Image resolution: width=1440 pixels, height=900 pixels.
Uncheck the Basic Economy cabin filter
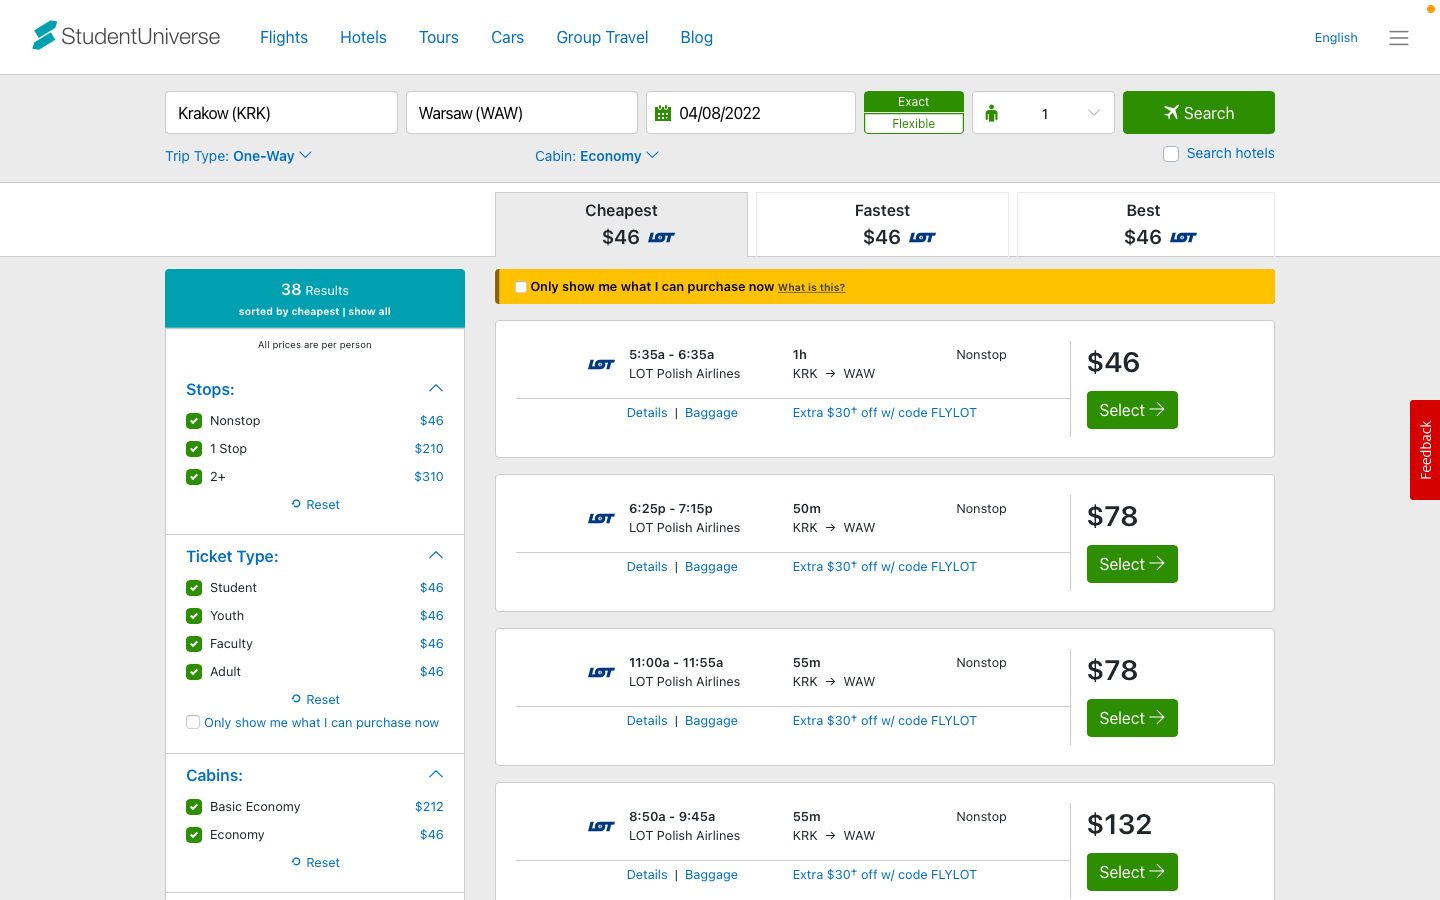194,807
